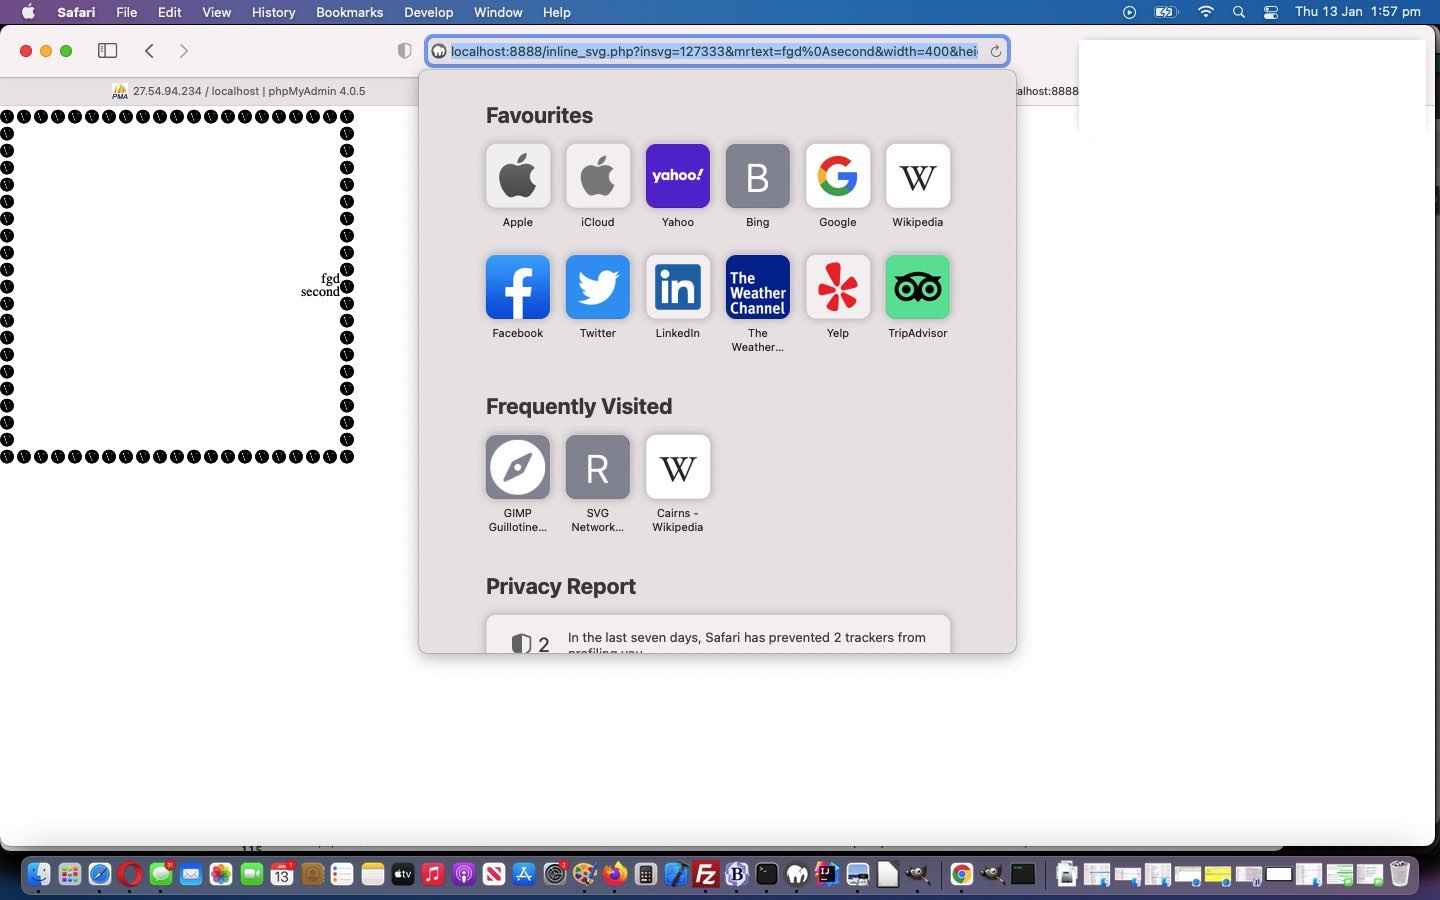Image resolution: width=1440 pixels, height=900 pixels.
Task: Switch to the phpMyAdmin 4.0.5 tab
Action: pyautogui.click(x=238, y=91)
